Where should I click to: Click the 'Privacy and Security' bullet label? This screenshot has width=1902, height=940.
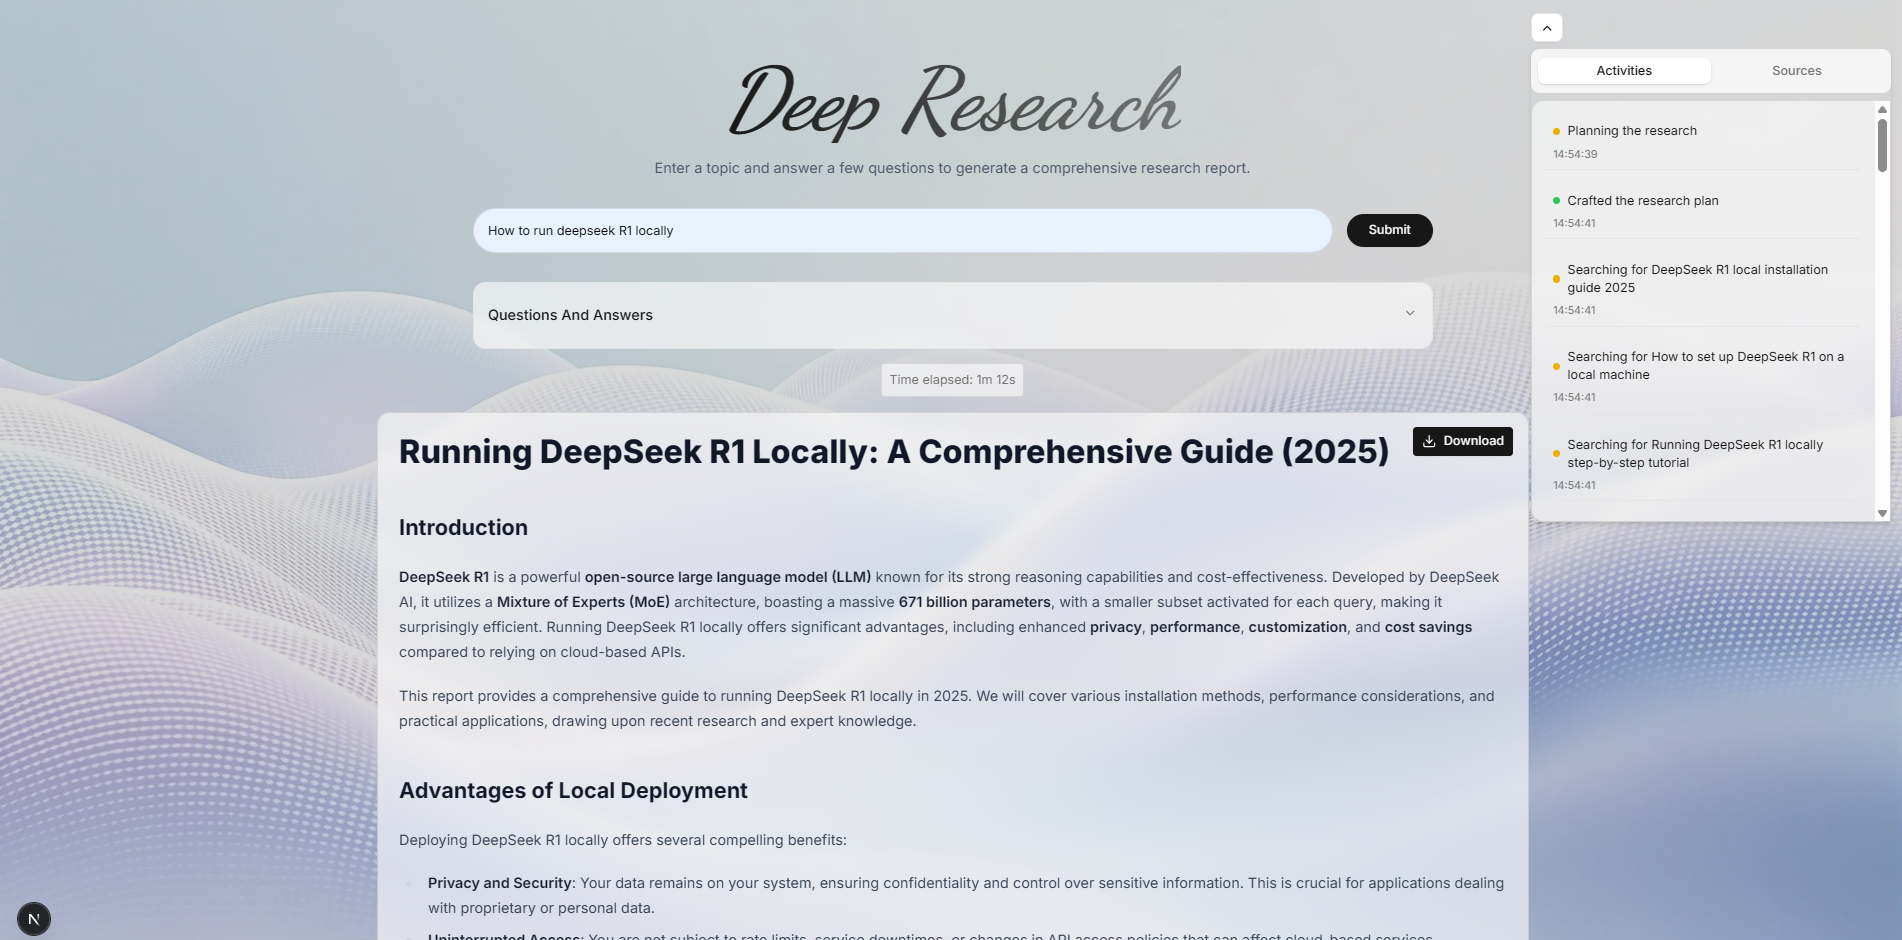point(499,883)
